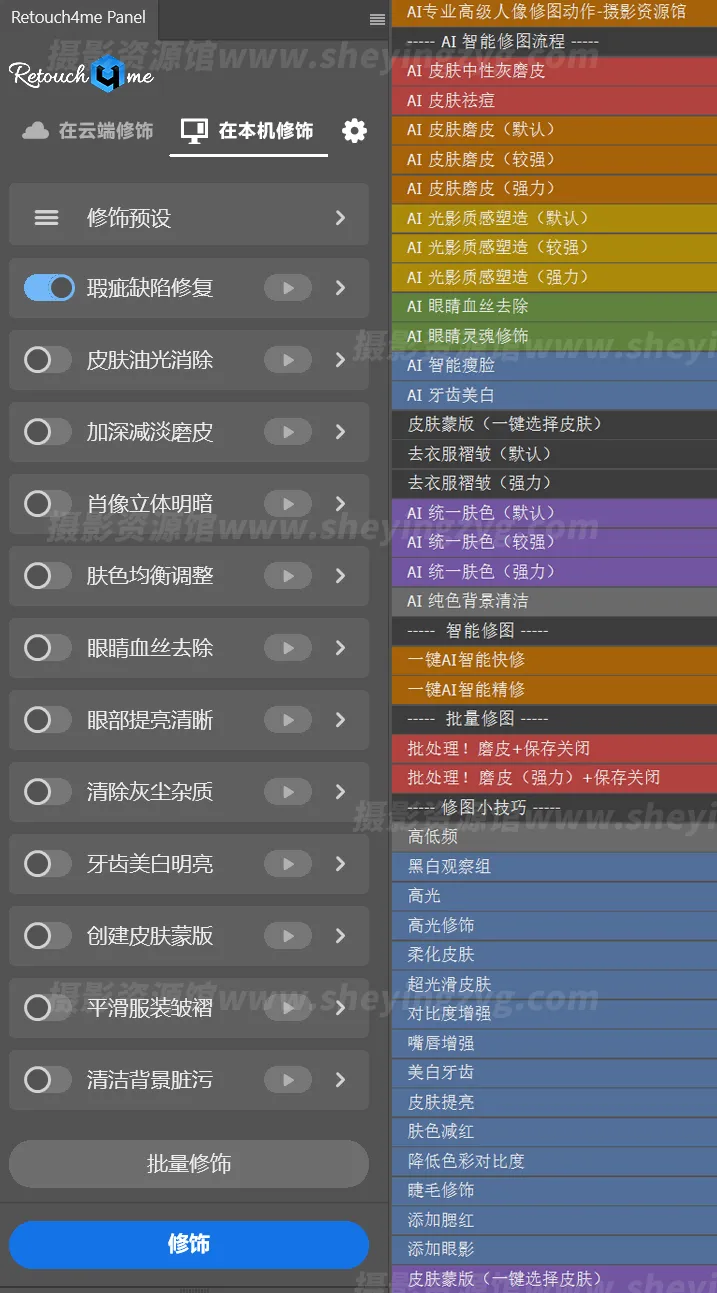Image resolution: width=717 pixels, height=1293 pixels.
Task: Enable the 创建皮肤蒙版 toggle
Action: pos(49,936)
